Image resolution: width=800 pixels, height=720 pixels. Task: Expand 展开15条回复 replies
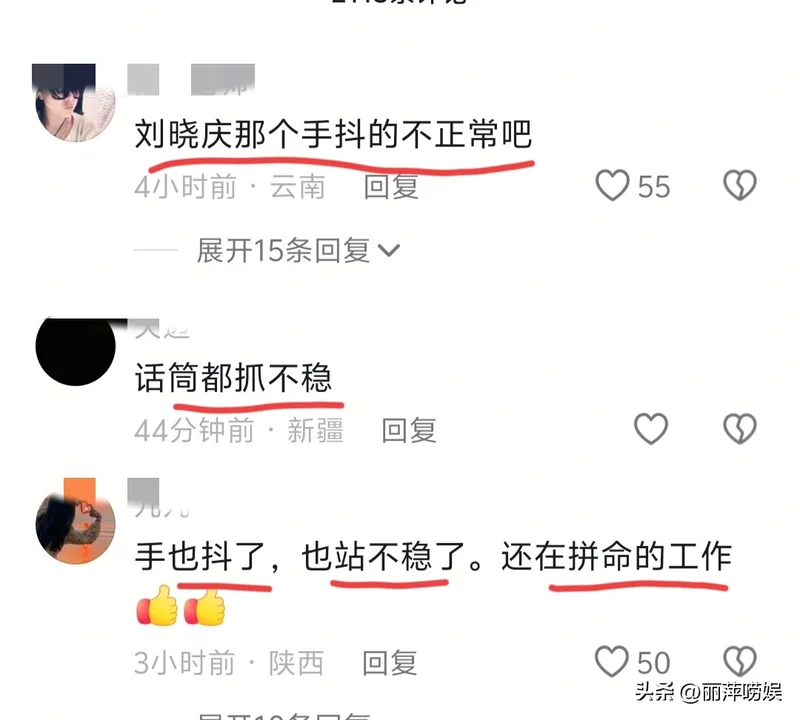298,251
